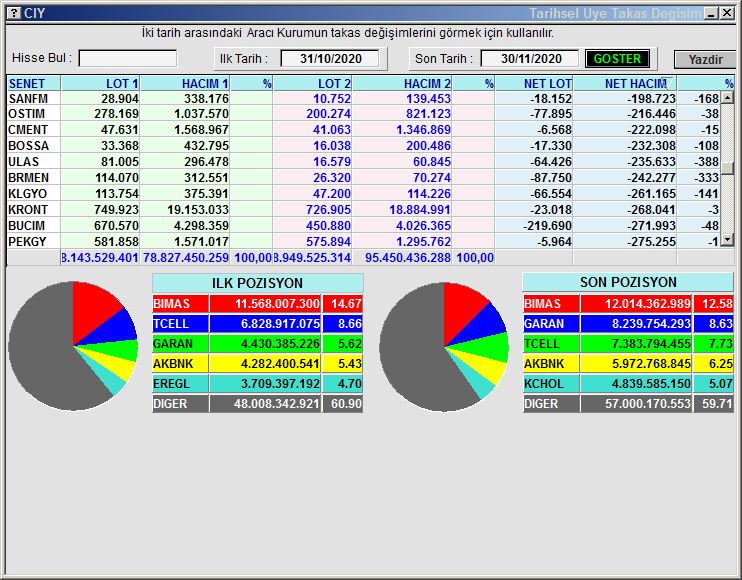Click the ILK POZISYON pie chart
Viewport: 742px width, 580px height.
tap(72, 346)
